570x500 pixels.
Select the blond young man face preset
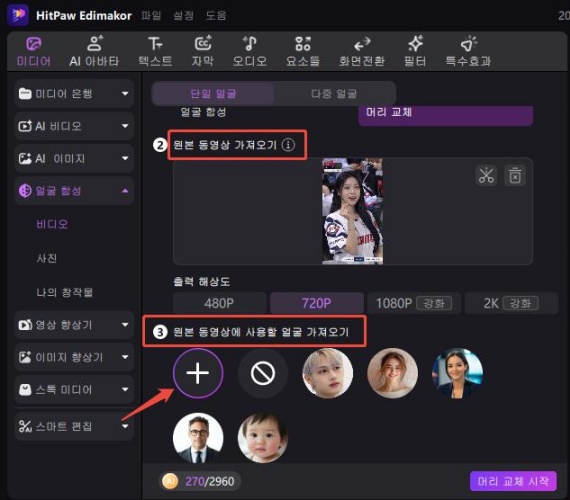pos(328,373)
